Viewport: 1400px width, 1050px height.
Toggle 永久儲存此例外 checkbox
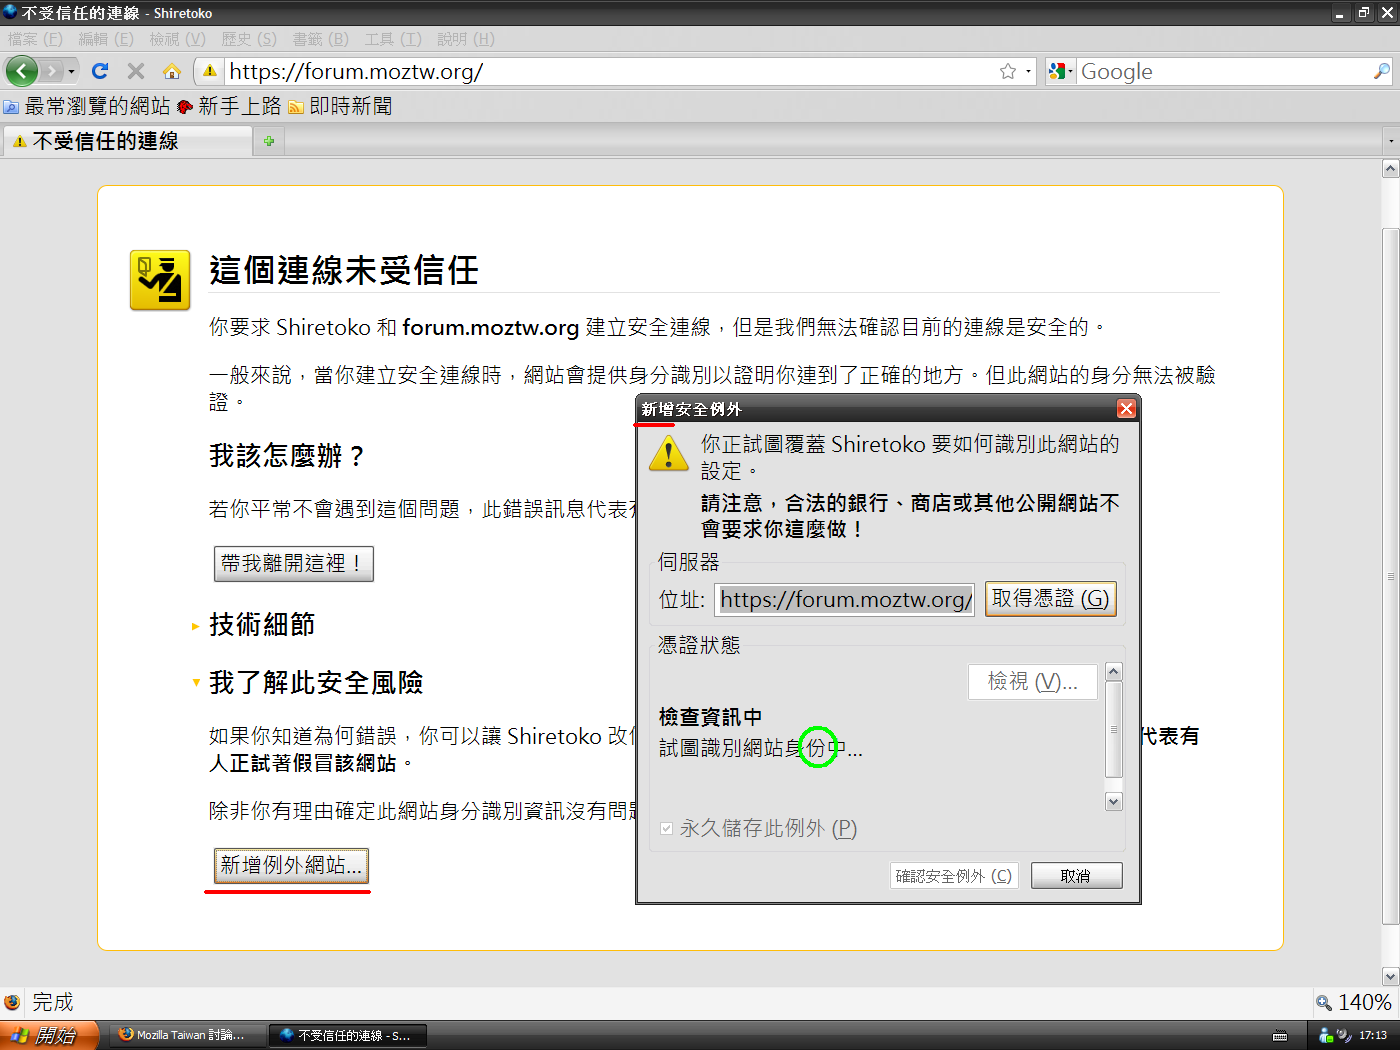coord(667,829)
